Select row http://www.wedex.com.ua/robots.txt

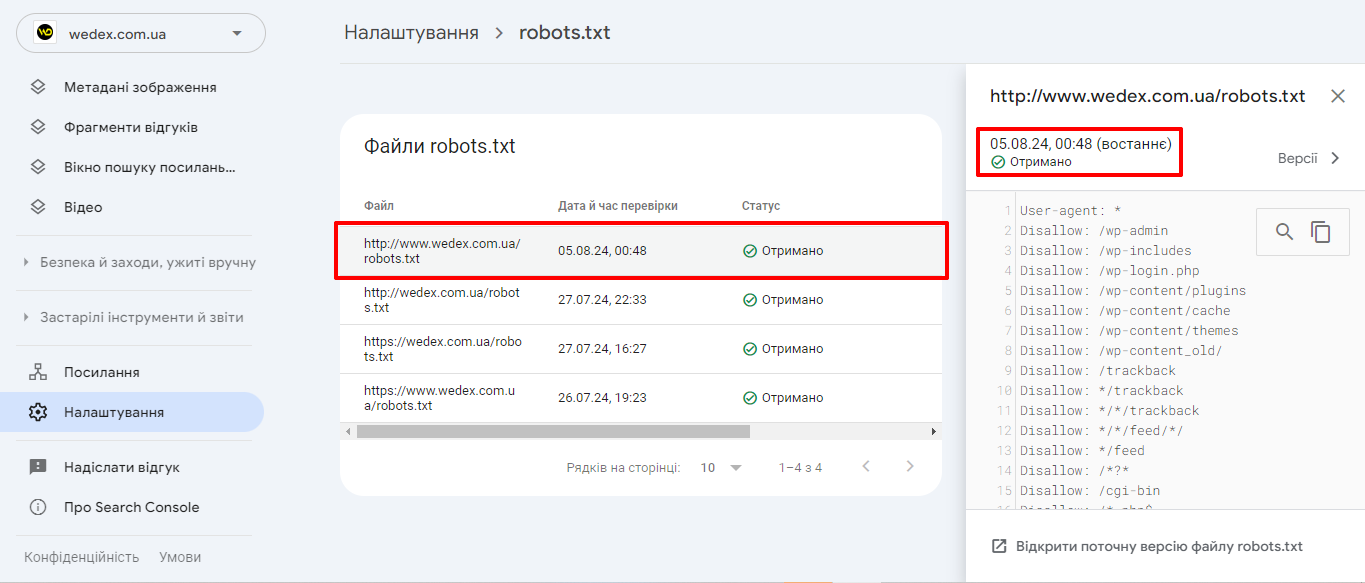[641, 250]
